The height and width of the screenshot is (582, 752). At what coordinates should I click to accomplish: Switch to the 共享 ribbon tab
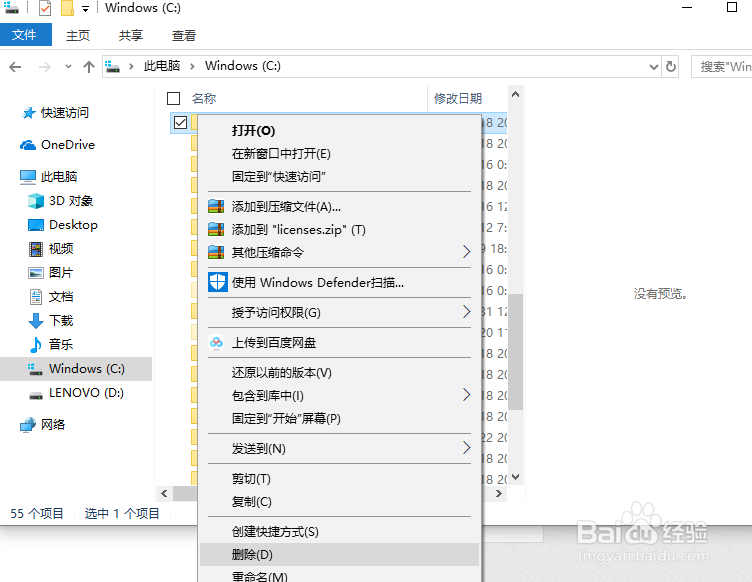point(130,35)
